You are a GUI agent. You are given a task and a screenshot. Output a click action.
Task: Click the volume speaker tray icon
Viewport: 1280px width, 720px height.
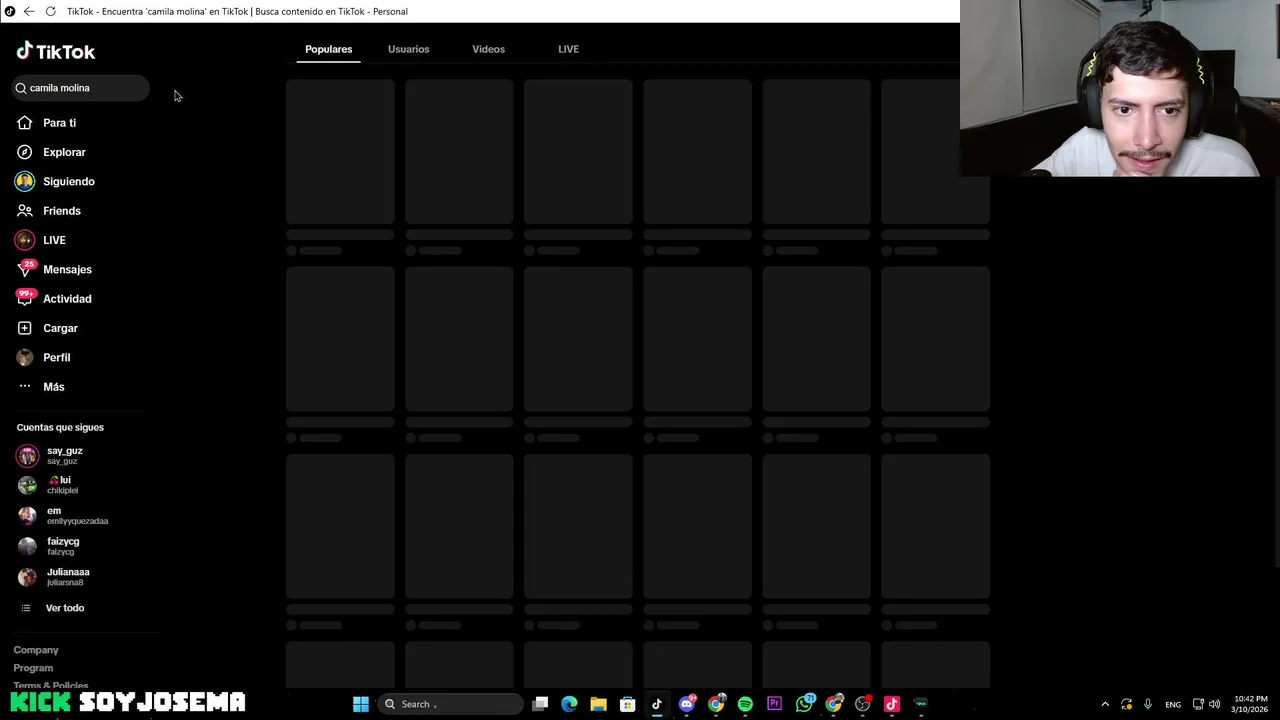click(x=1216, y=704)
